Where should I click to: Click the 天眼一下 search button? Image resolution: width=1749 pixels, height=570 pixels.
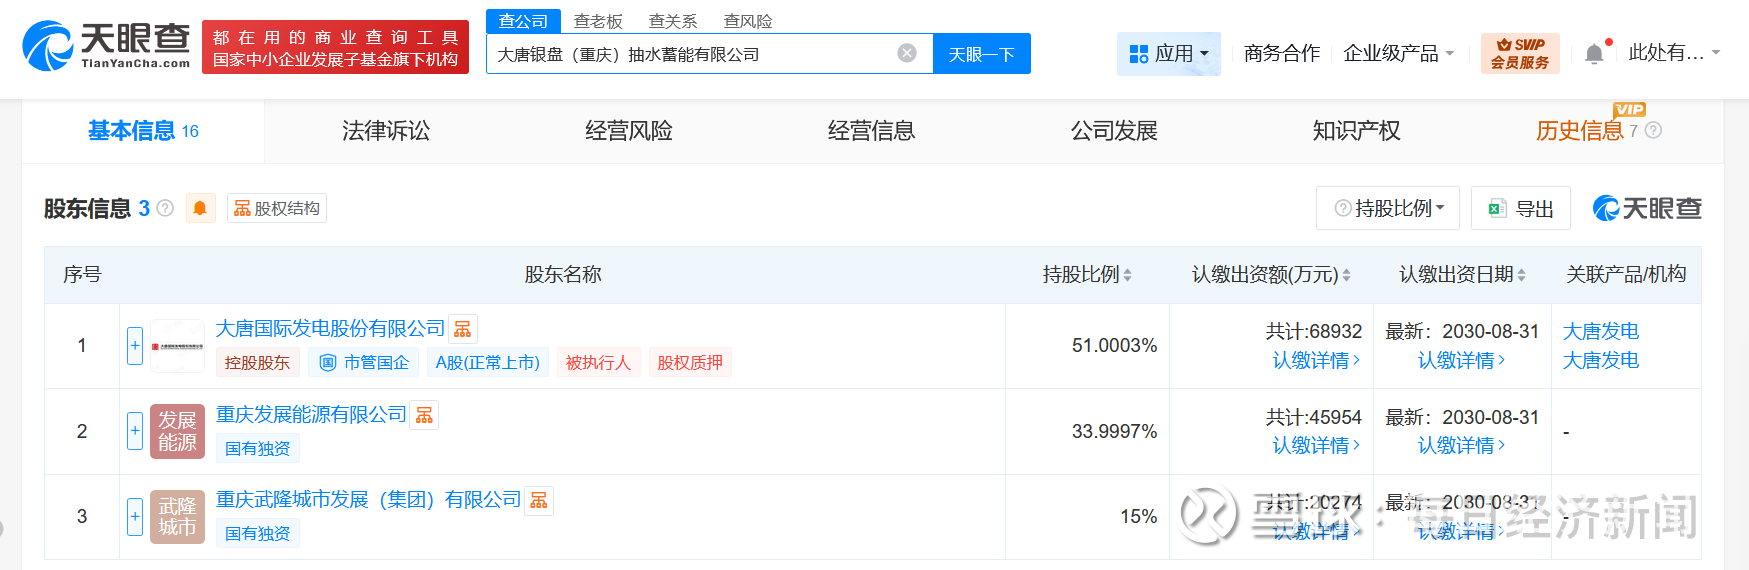[x=981, y=54]
